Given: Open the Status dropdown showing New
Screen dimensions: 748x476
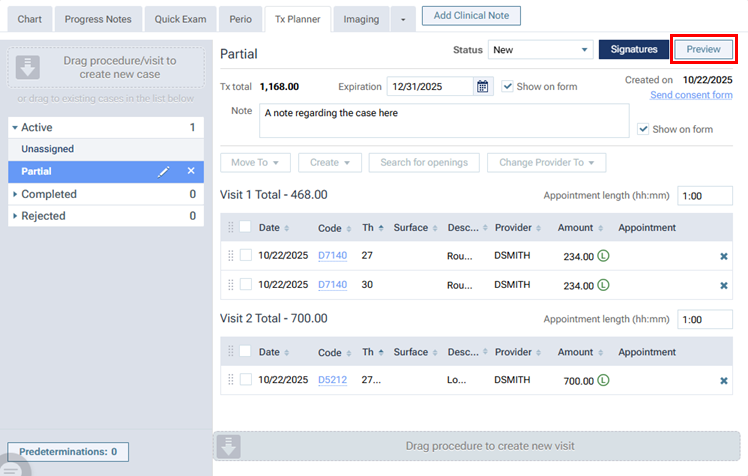Looking at the screenshot, I should (x=540, y=50).
